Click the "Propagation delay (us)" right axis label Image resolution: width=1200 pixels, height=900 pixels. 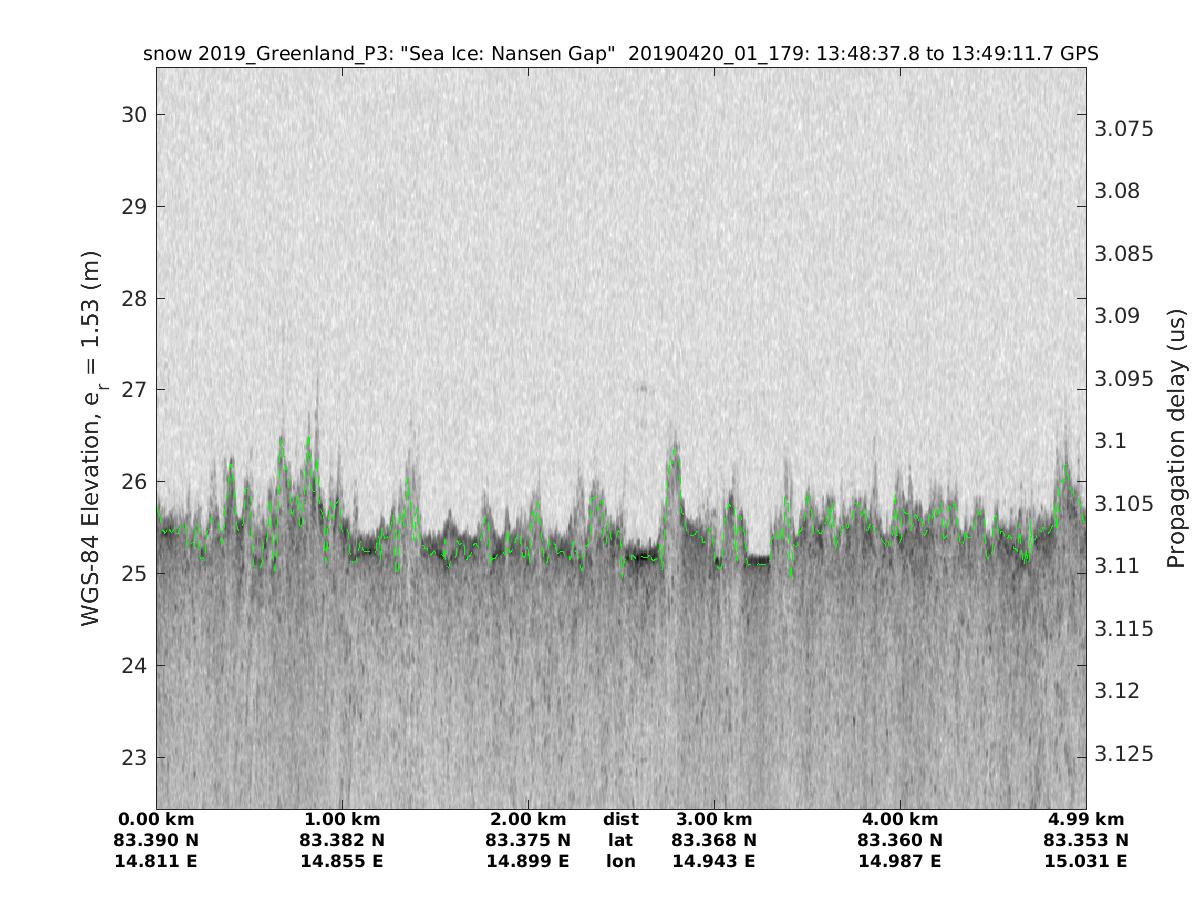coord(1176,438)
